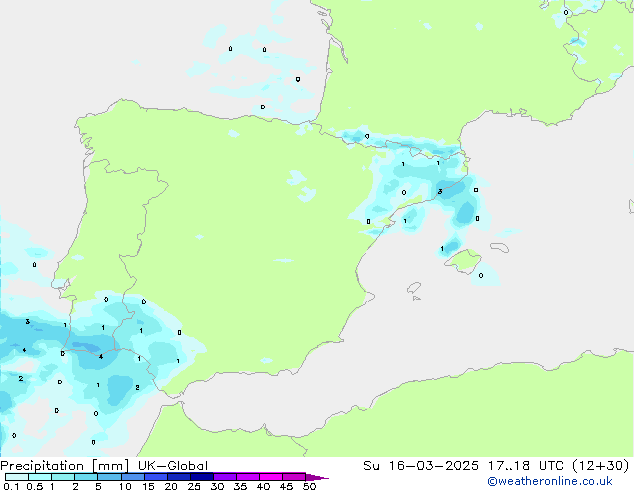Click the 35–40 mm legend swatch
The width and height of the screenshot is (634, 490).
click(x=247, y=477)
